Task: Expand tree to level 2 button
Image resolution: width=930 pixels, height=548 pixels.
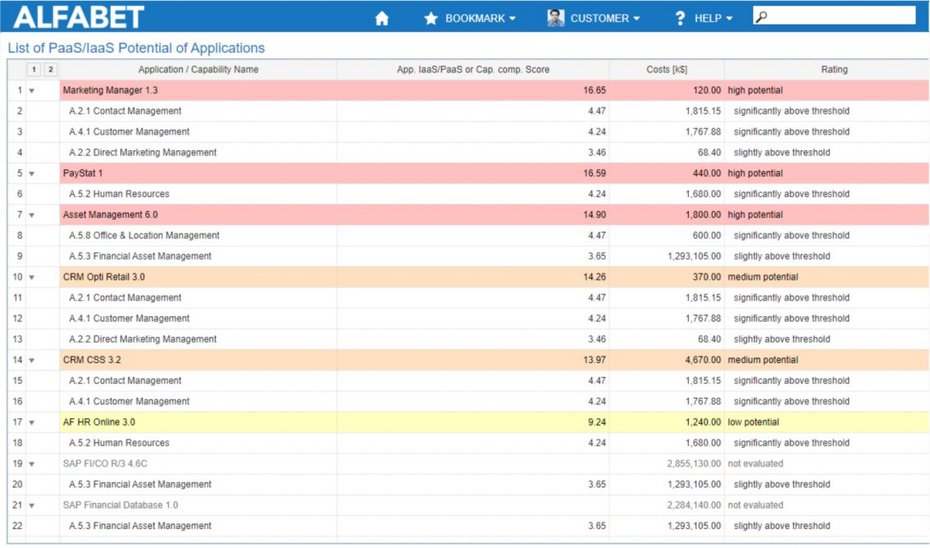Action: click(50, 69)
